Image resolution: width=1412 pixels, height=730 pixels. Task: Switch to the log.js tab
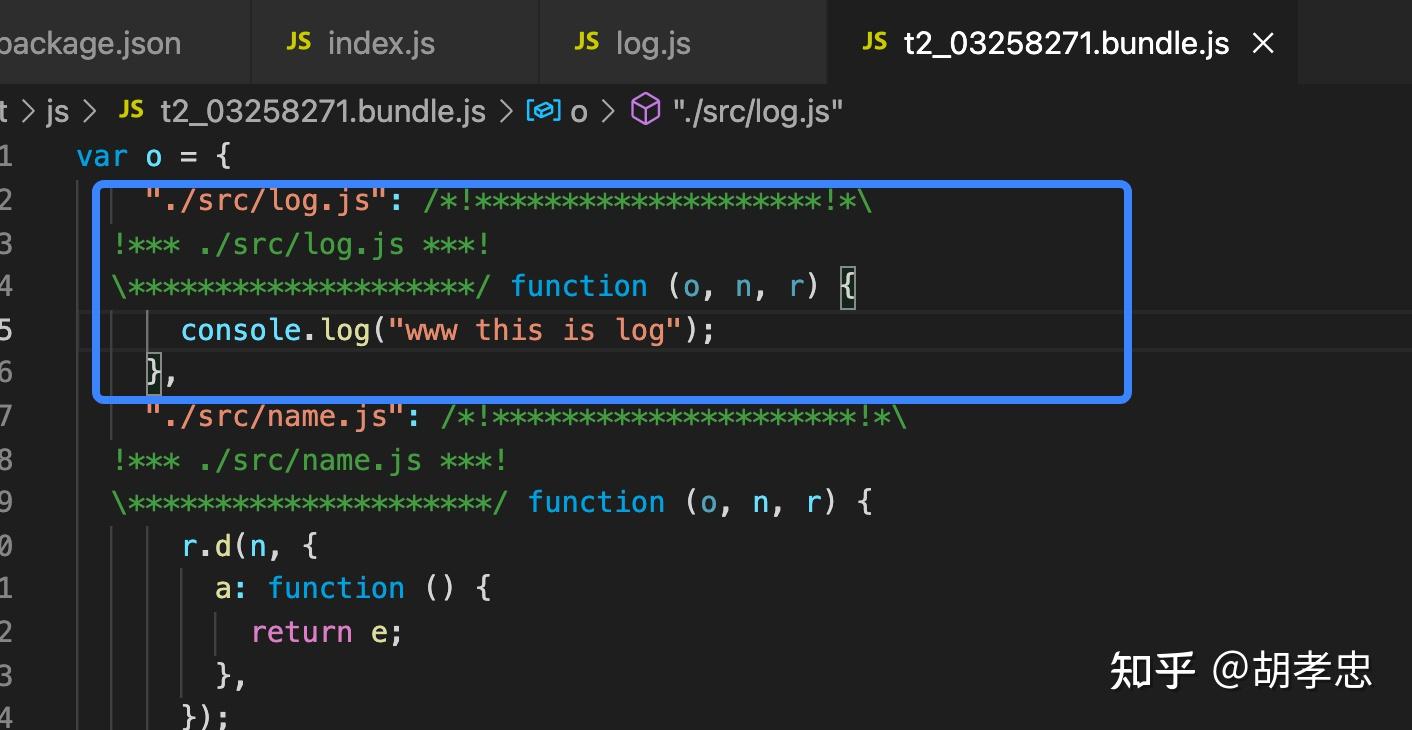653,42
